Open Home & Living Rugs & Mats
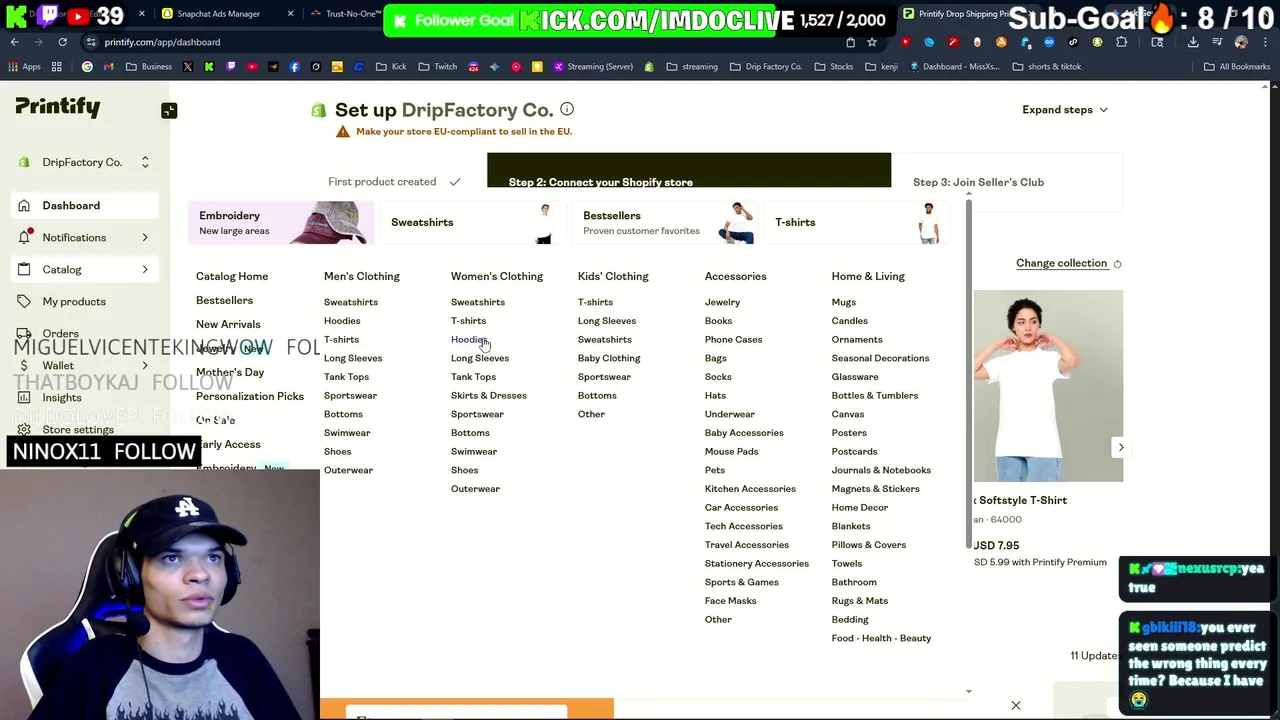This screenshot has height=720, width=1280. coord(859,601)
